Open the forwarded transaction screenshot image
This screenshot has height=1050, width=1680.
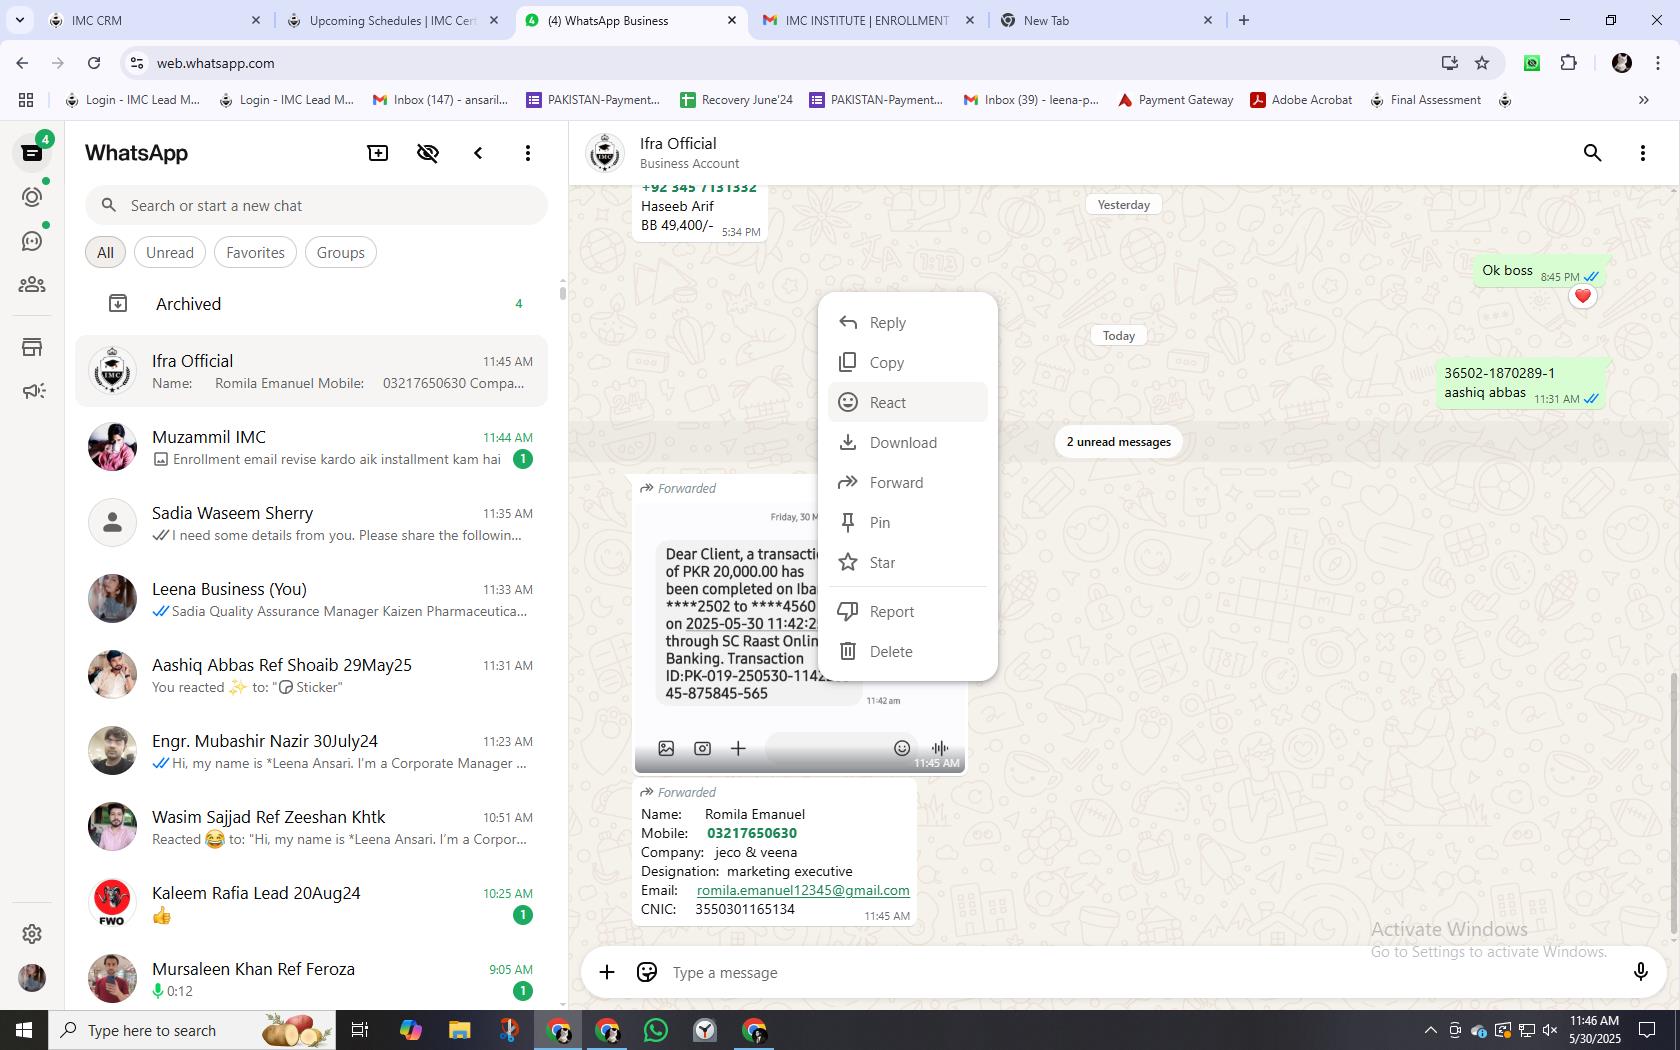[800, 636]
